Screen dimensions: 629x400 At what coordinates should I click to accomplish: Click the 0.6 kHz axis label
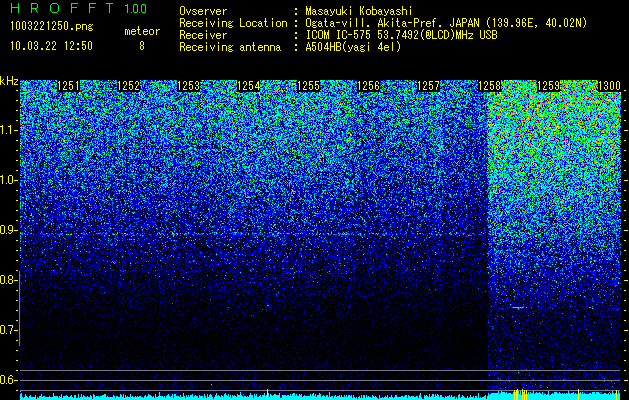(x=8, y=380)
